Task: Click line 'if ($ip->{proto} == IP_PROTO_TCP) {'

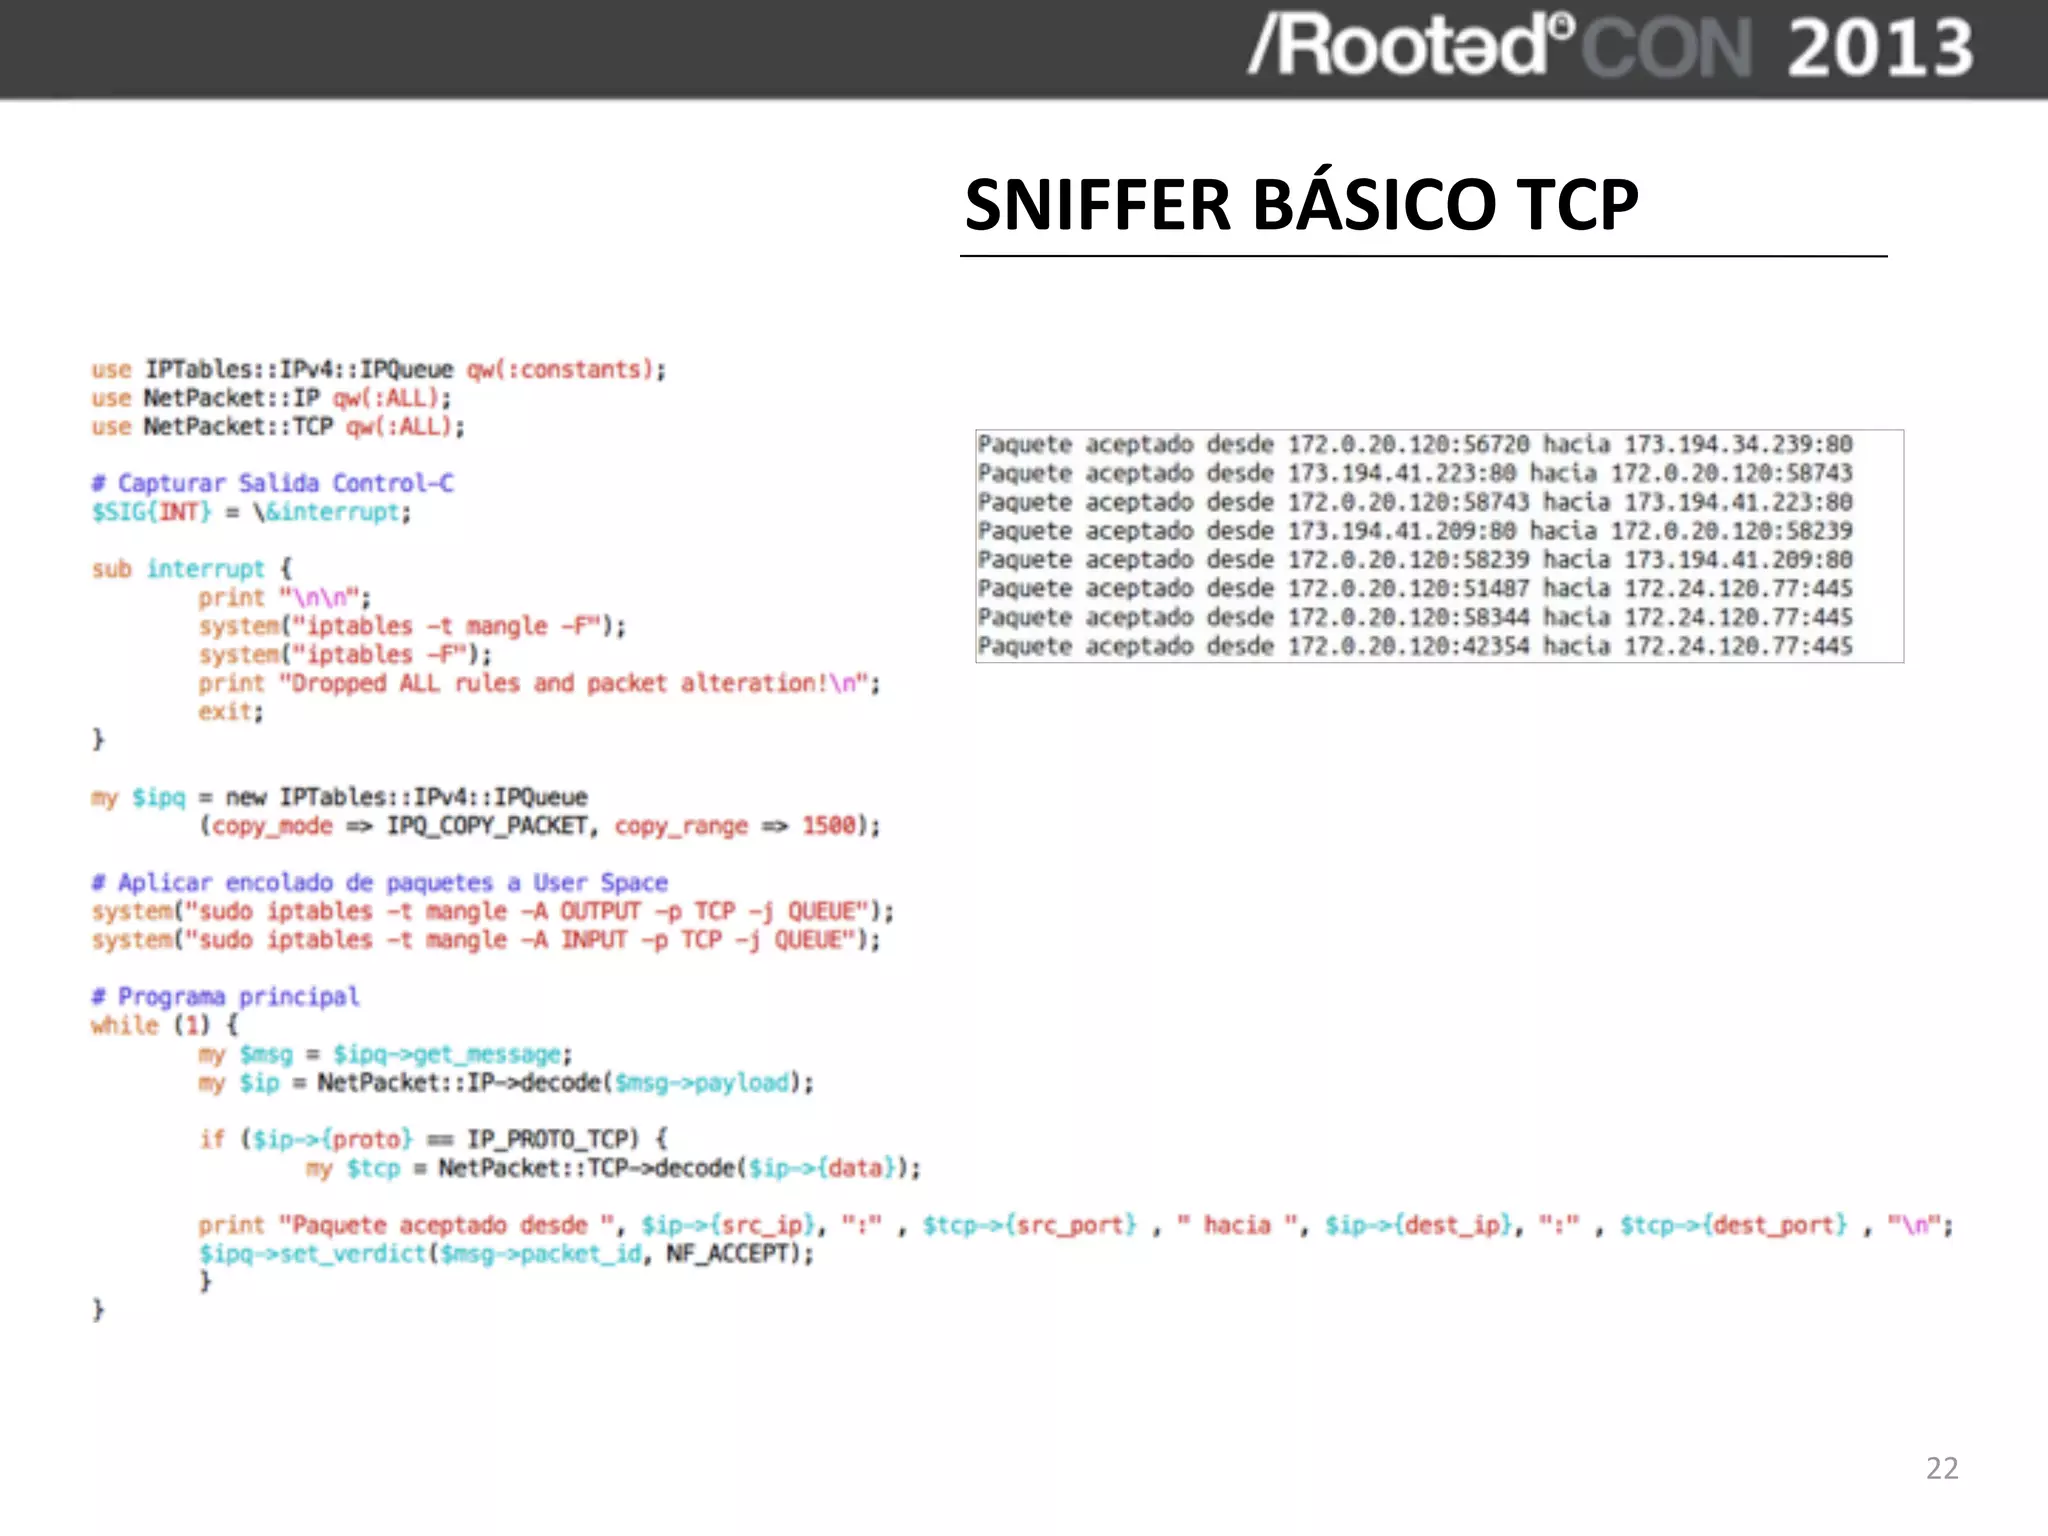Action: pos(433,1139)
